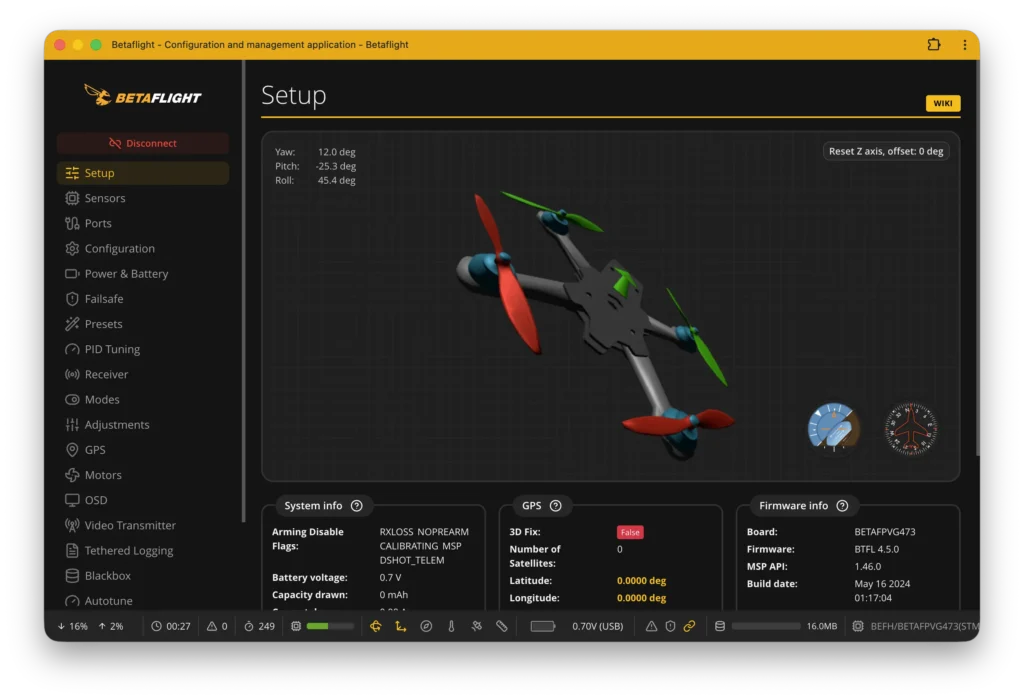
Task: Click the extensions puzzle icon in title bar
Action: [934, 44]
